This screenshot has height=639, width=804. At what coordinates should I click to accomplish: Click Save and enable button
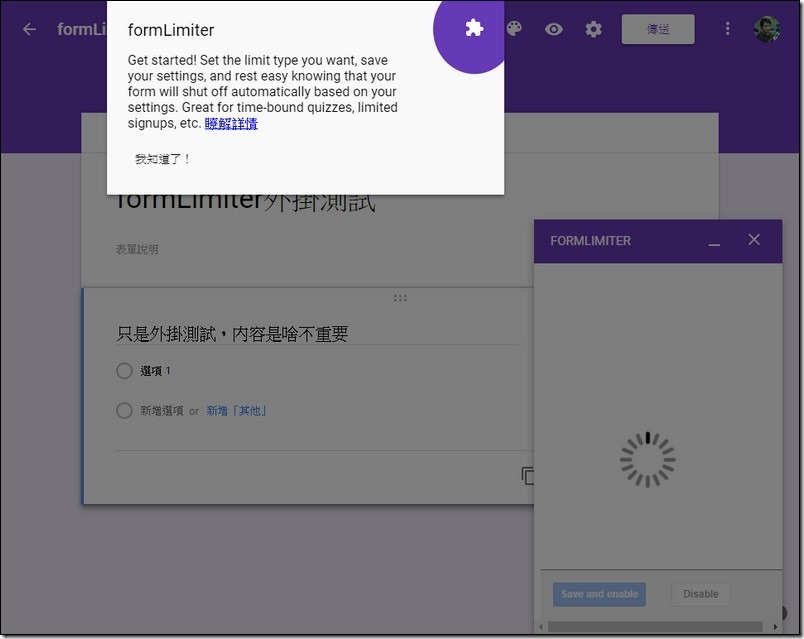pyautogui.click(x=599, y=594)
